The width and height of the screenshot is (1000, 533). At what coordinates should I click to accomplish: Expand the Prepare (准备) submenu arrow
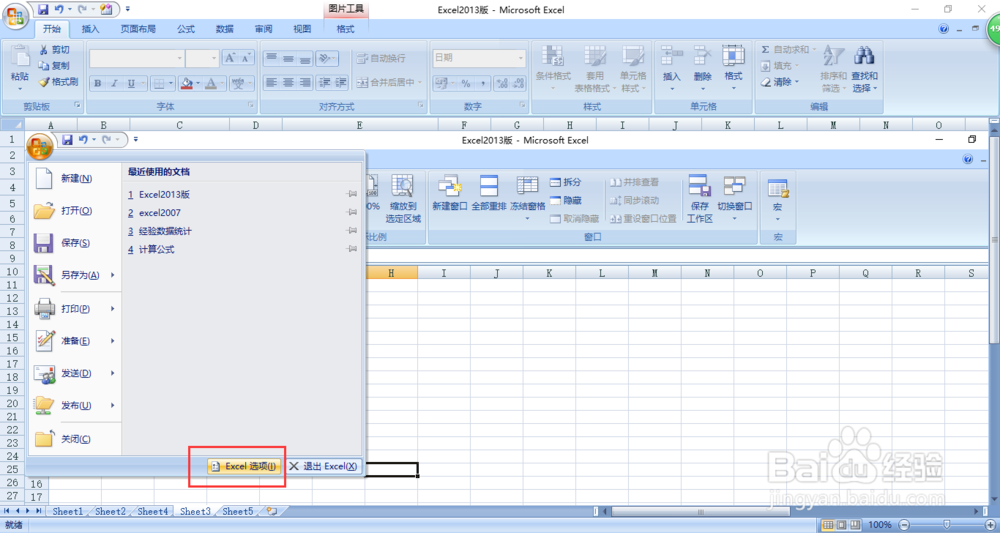point(113,341)
